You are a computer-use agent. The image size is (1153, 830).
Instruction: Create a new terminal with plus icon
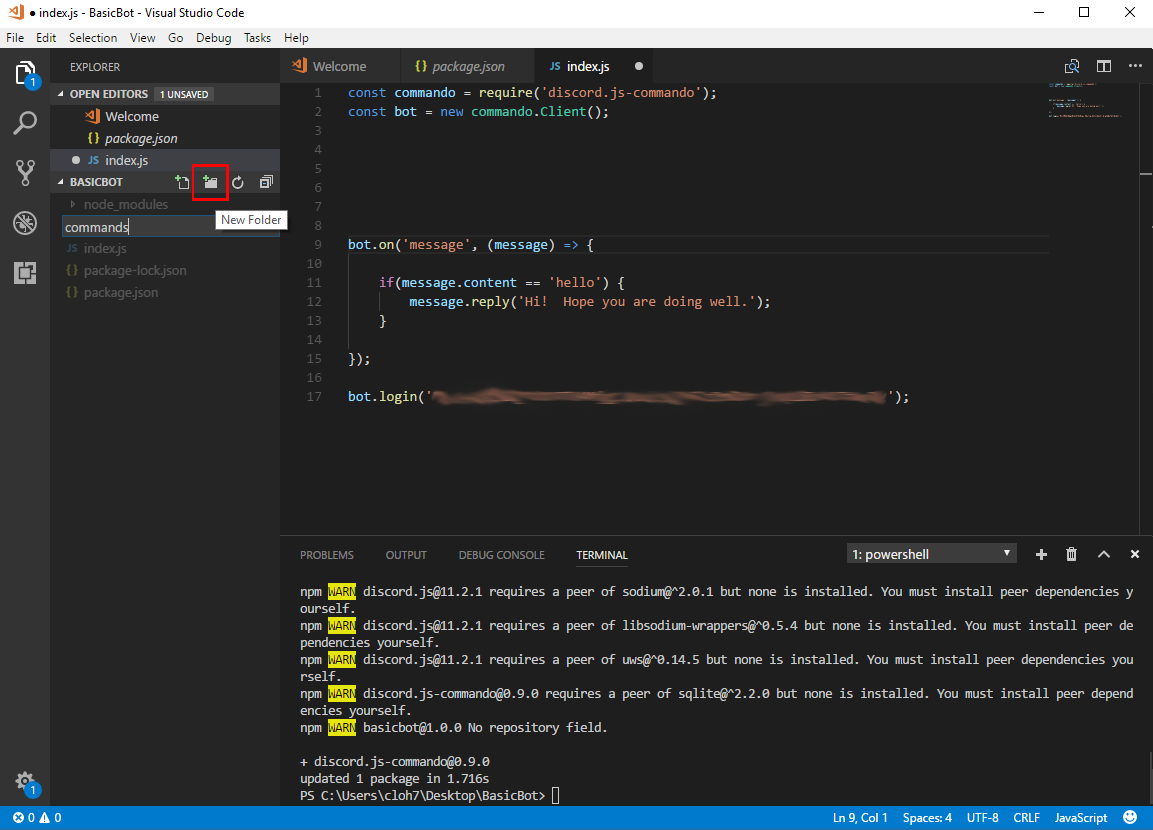(x=1041, y=554)
